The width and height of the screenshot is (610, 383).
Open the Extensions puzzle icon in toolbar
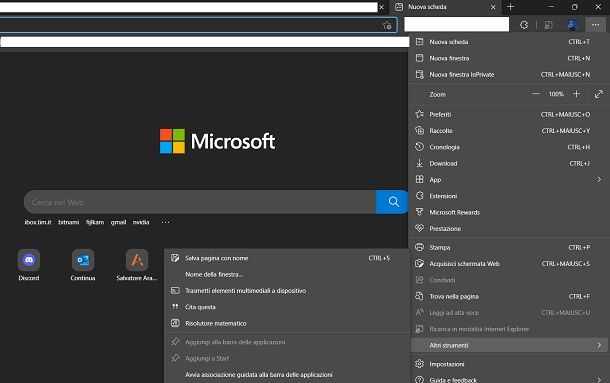tap(524, 25)
